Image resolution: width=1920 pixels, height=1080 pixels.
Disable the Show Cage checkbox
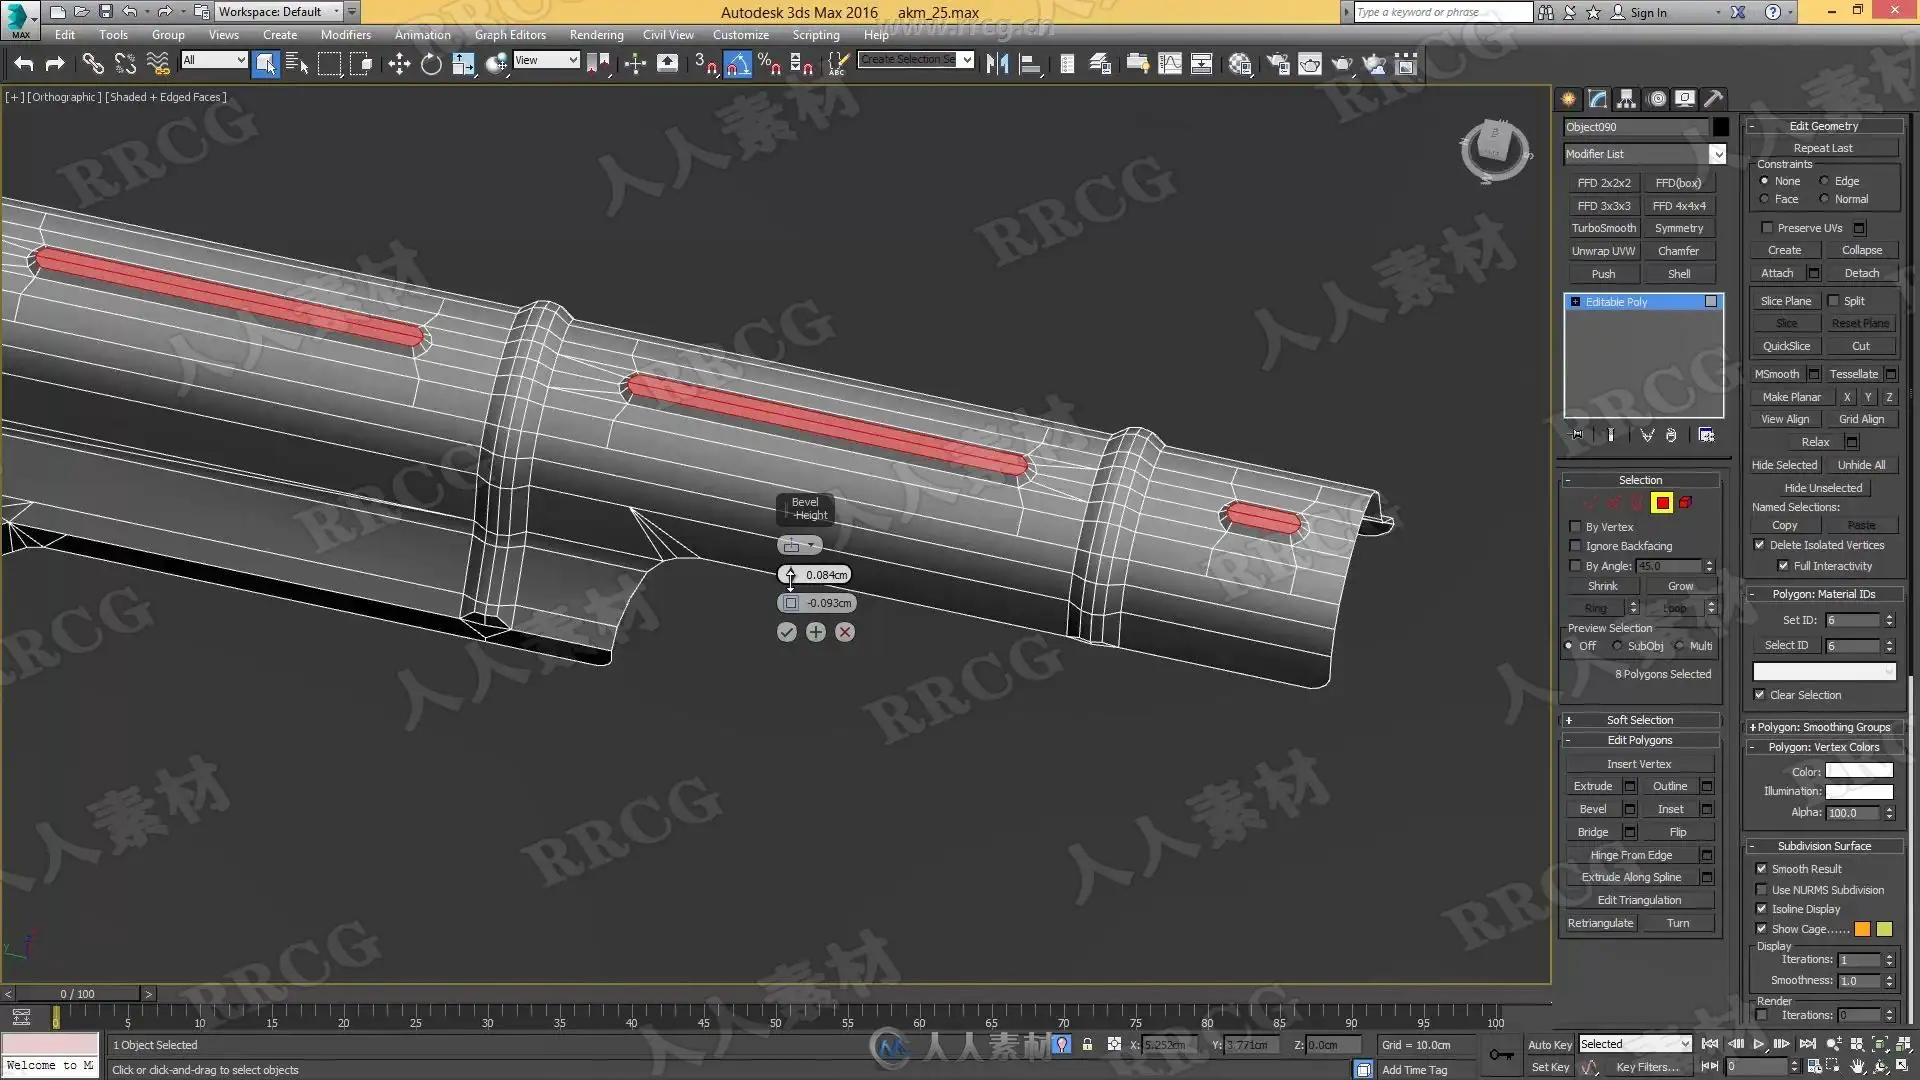point(1762,929)
